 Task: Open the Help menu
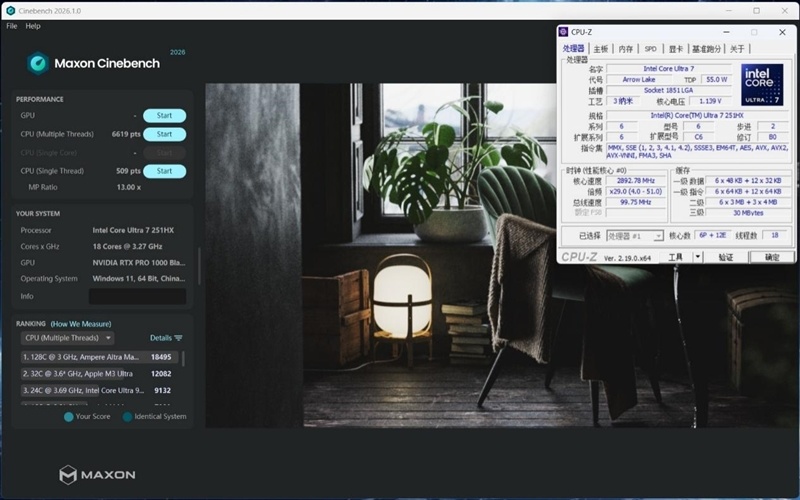33,26
